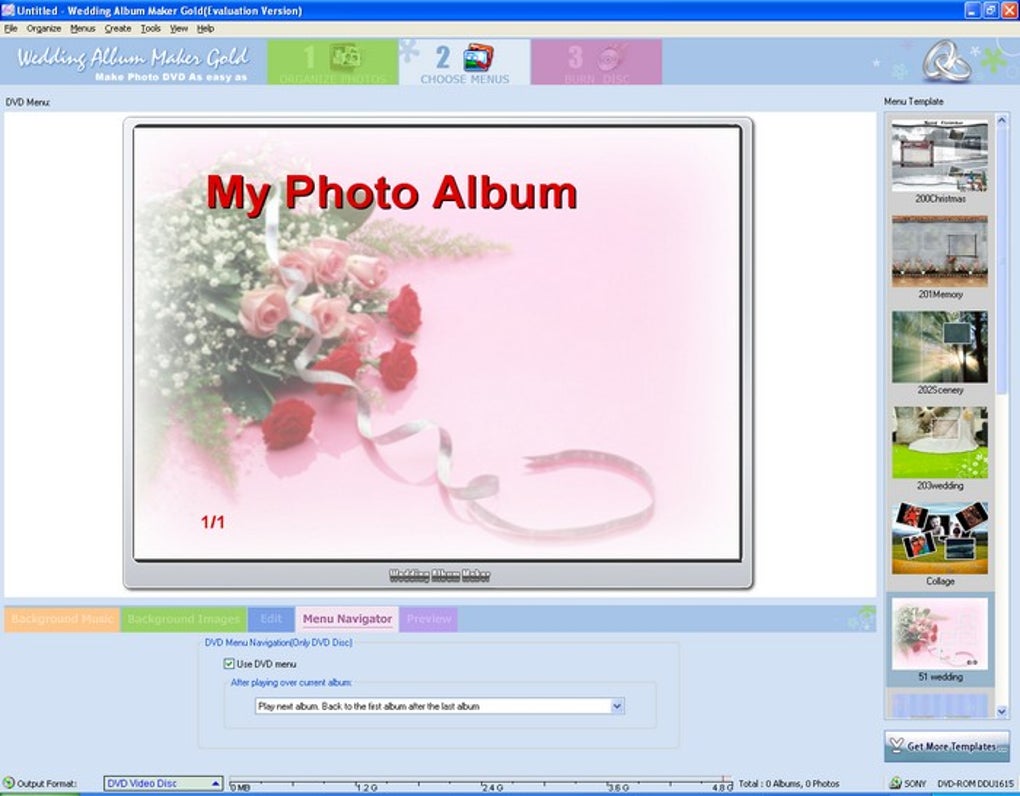Viewport: 1020px width, 796px height.
Task: Open the Create menu
Action: 118,29
